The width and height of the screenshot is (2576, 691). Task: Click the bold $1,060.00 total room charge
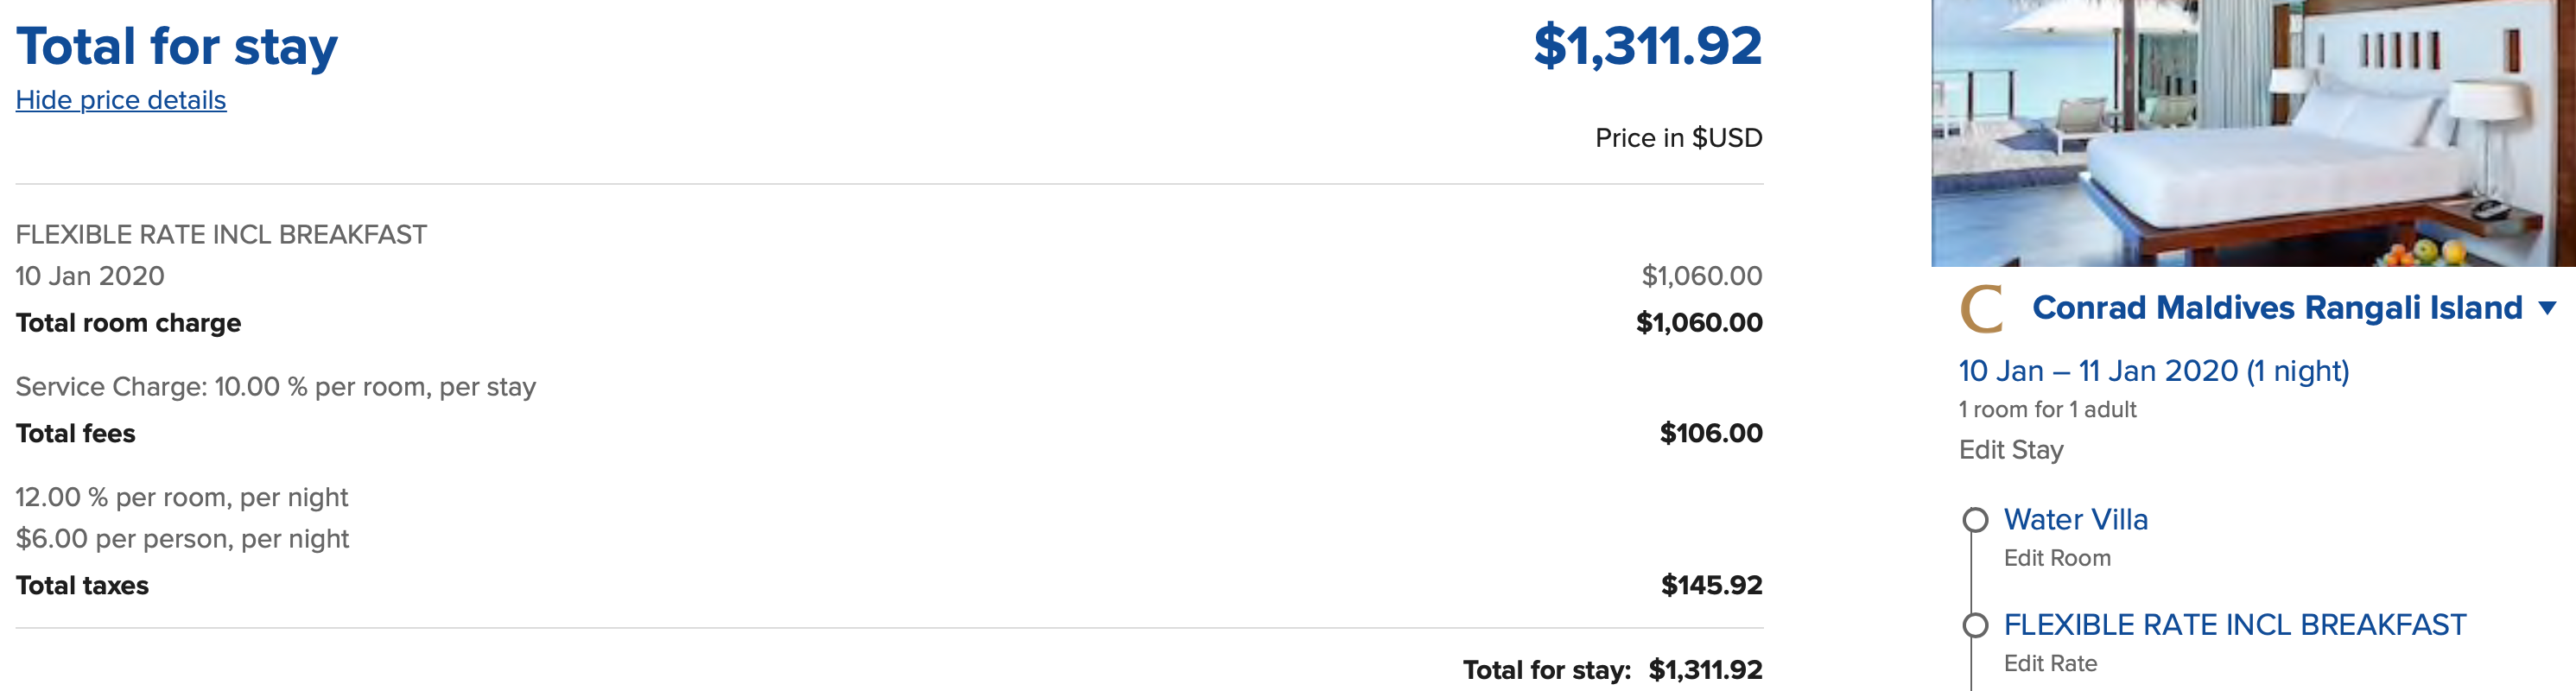(x=1698, y=323)
